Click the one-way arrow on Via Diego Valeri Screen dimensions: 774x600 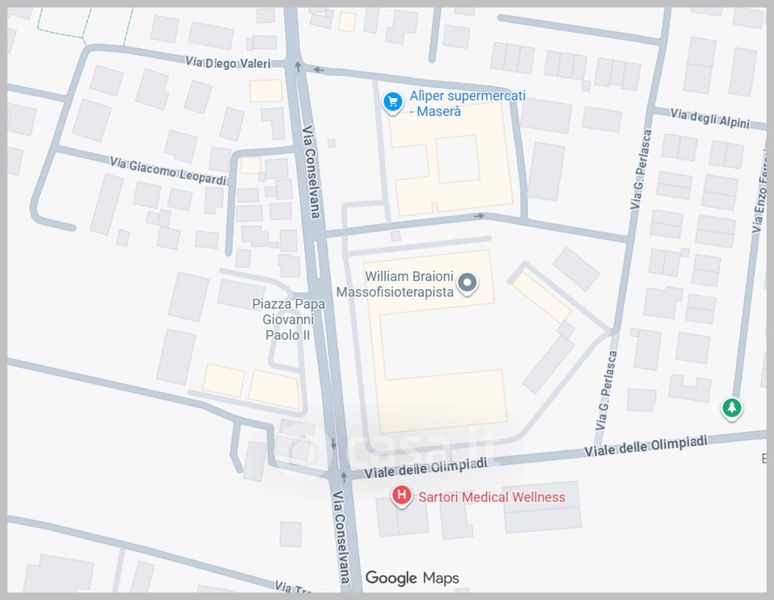point(318,70)
